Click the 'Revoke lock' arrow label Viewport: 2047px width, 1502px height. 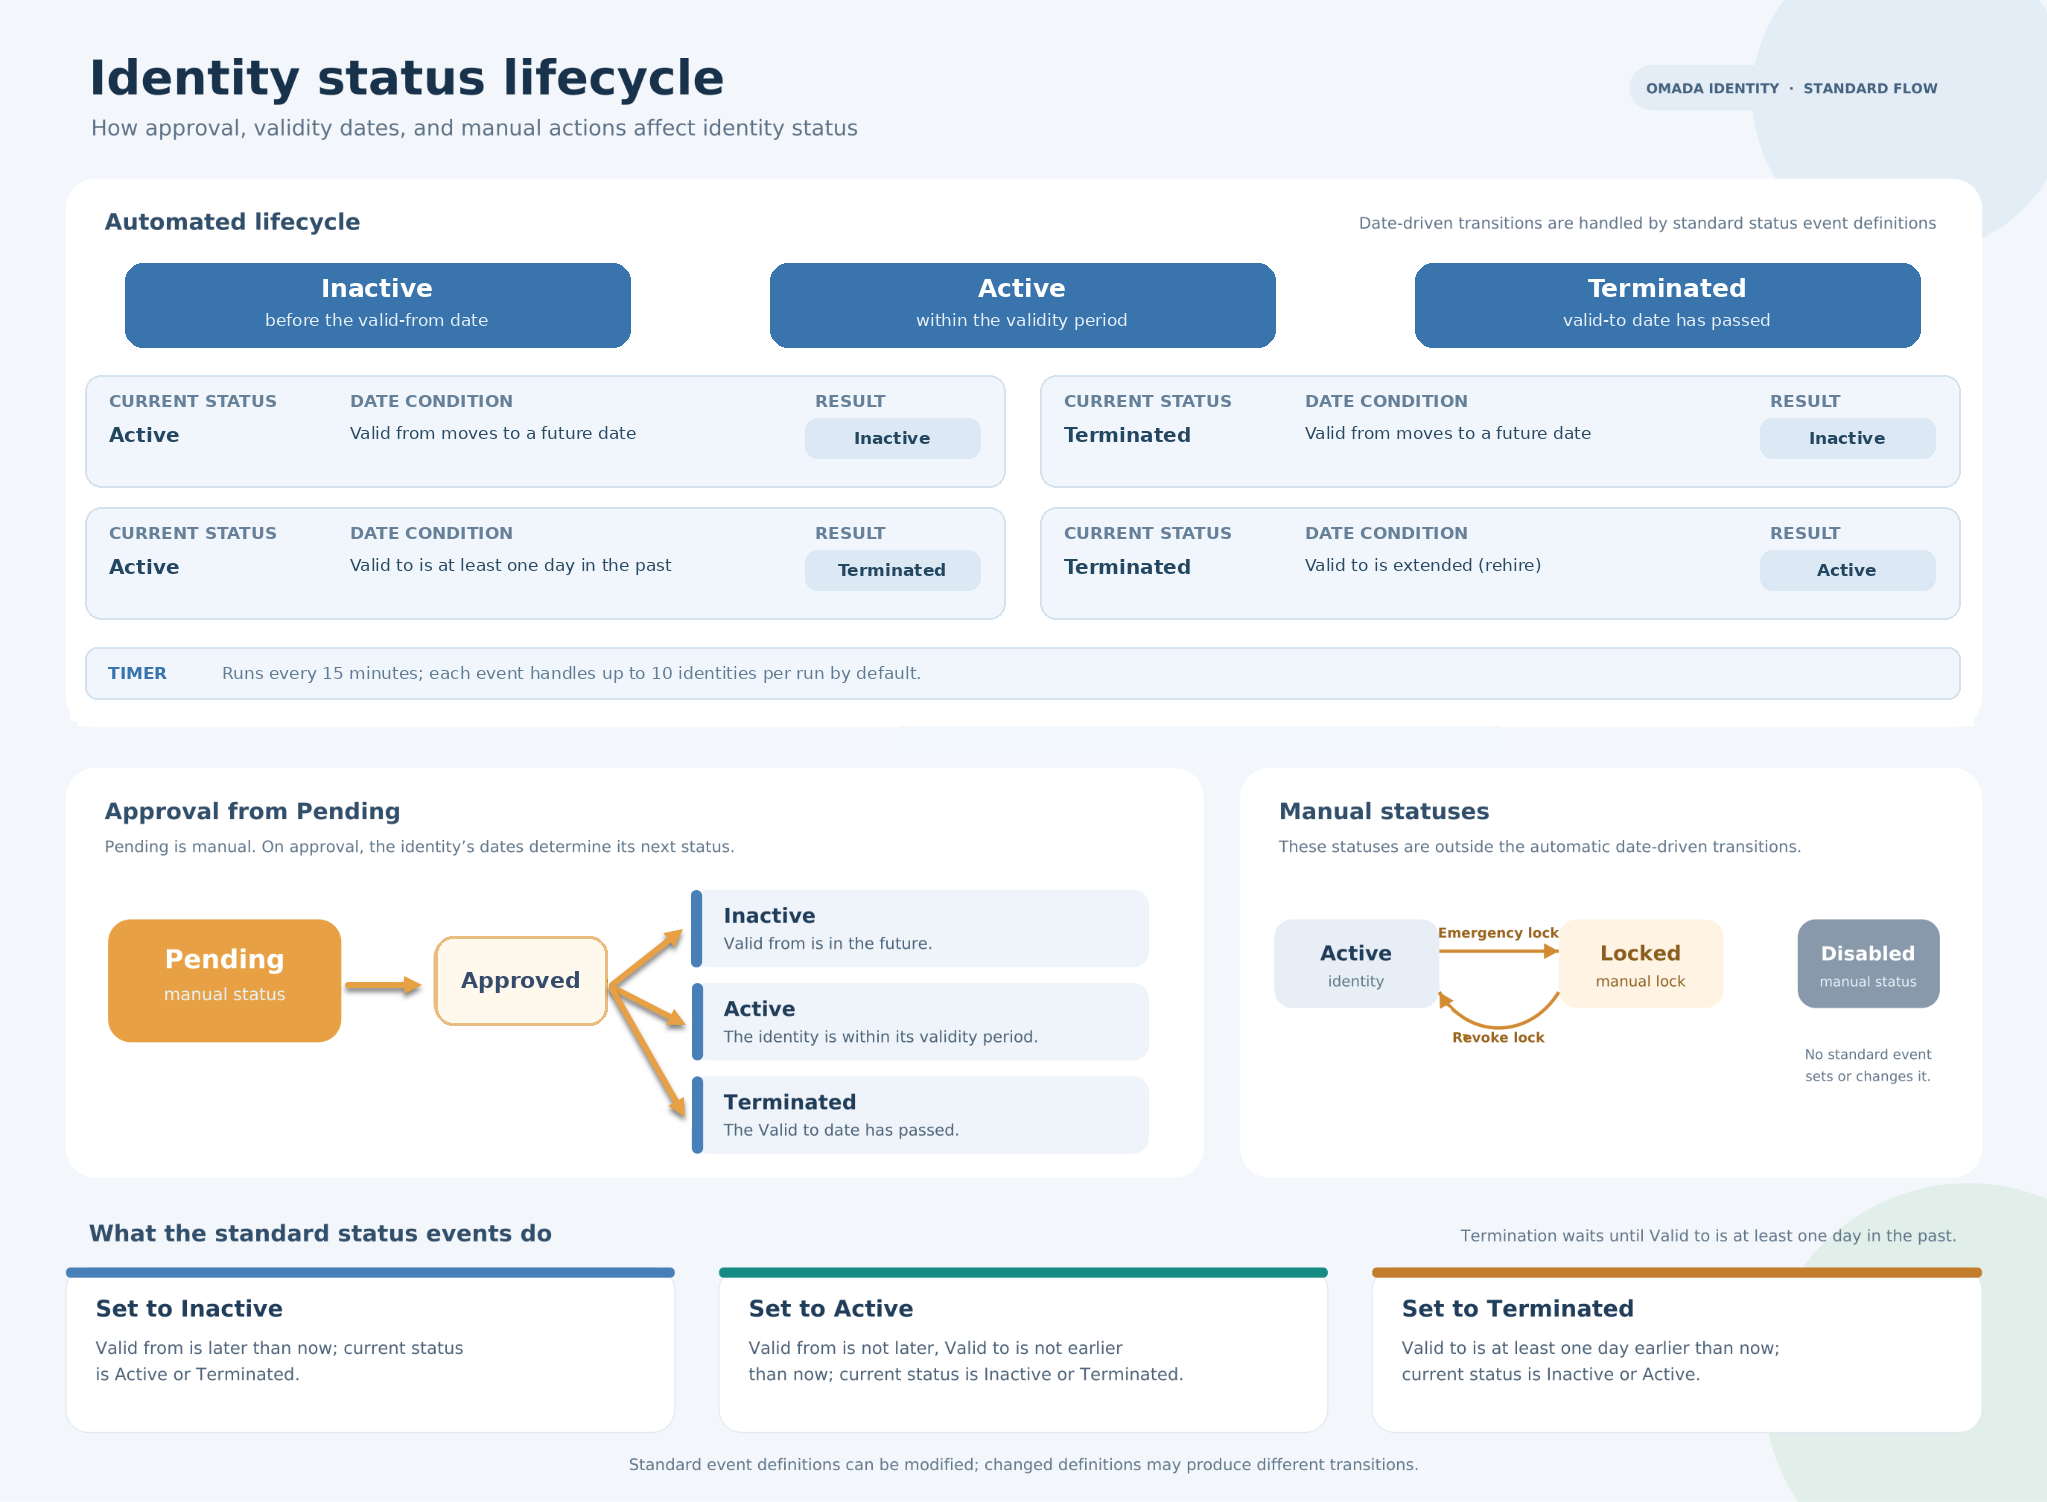tap(1498, 1038)
